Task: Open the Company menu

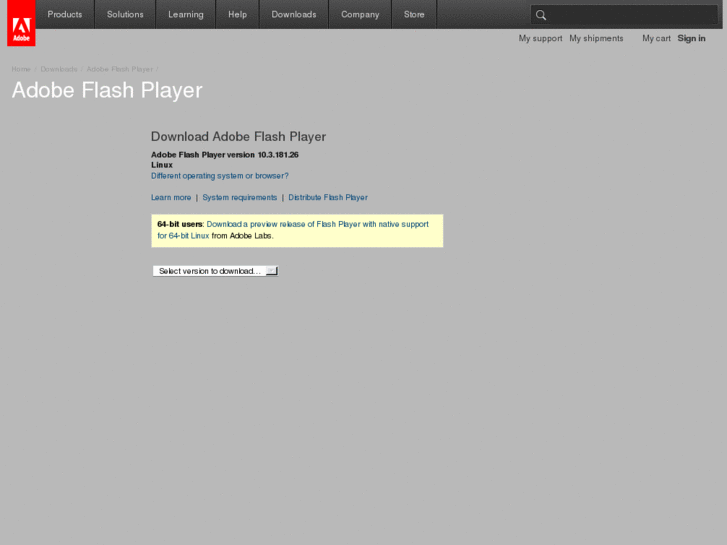Action: [x=360, y=14]
